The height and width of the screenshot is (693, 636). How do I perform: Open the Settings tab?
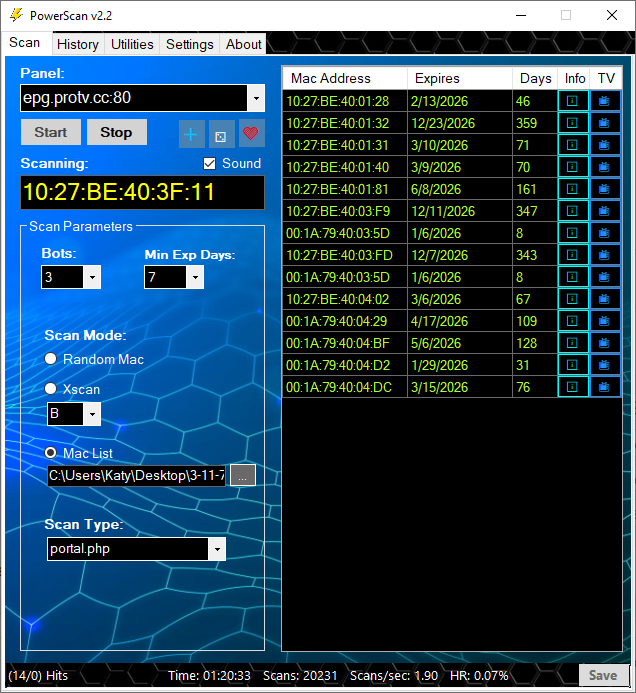click(x=190, y=44)
